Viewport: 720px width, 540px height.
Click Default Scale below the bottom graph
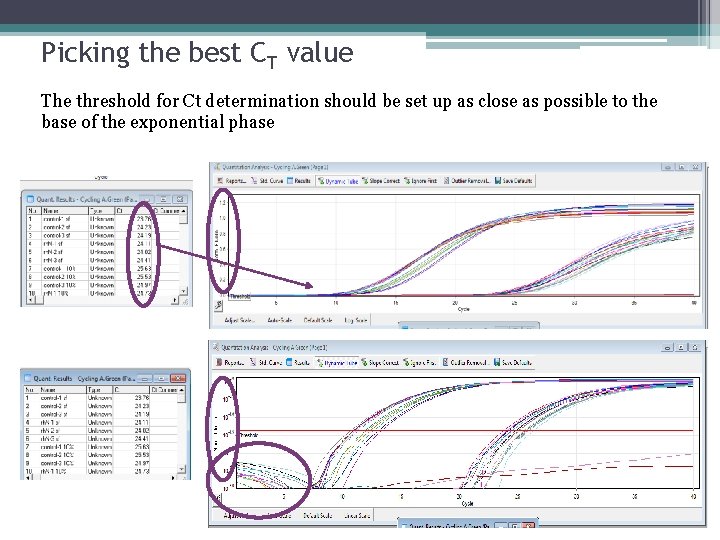318,515
